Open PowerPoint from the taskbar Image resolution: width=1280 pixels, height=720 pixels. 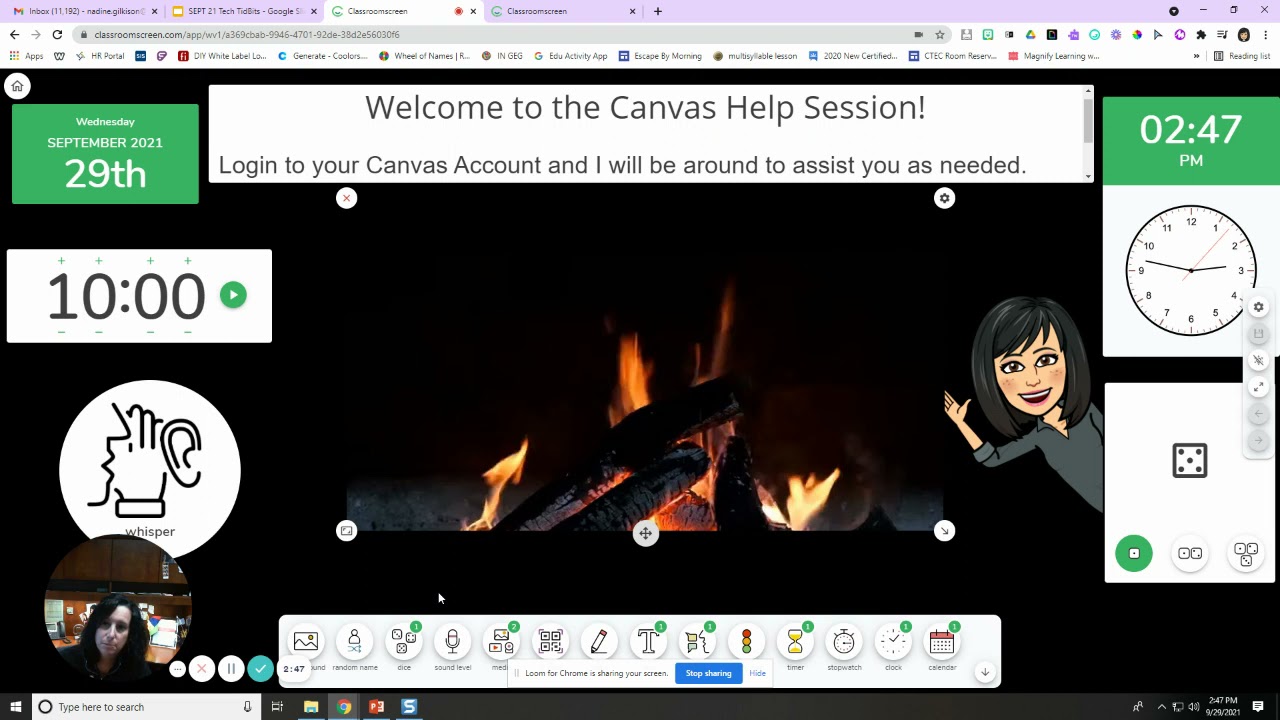click(376, 707)
